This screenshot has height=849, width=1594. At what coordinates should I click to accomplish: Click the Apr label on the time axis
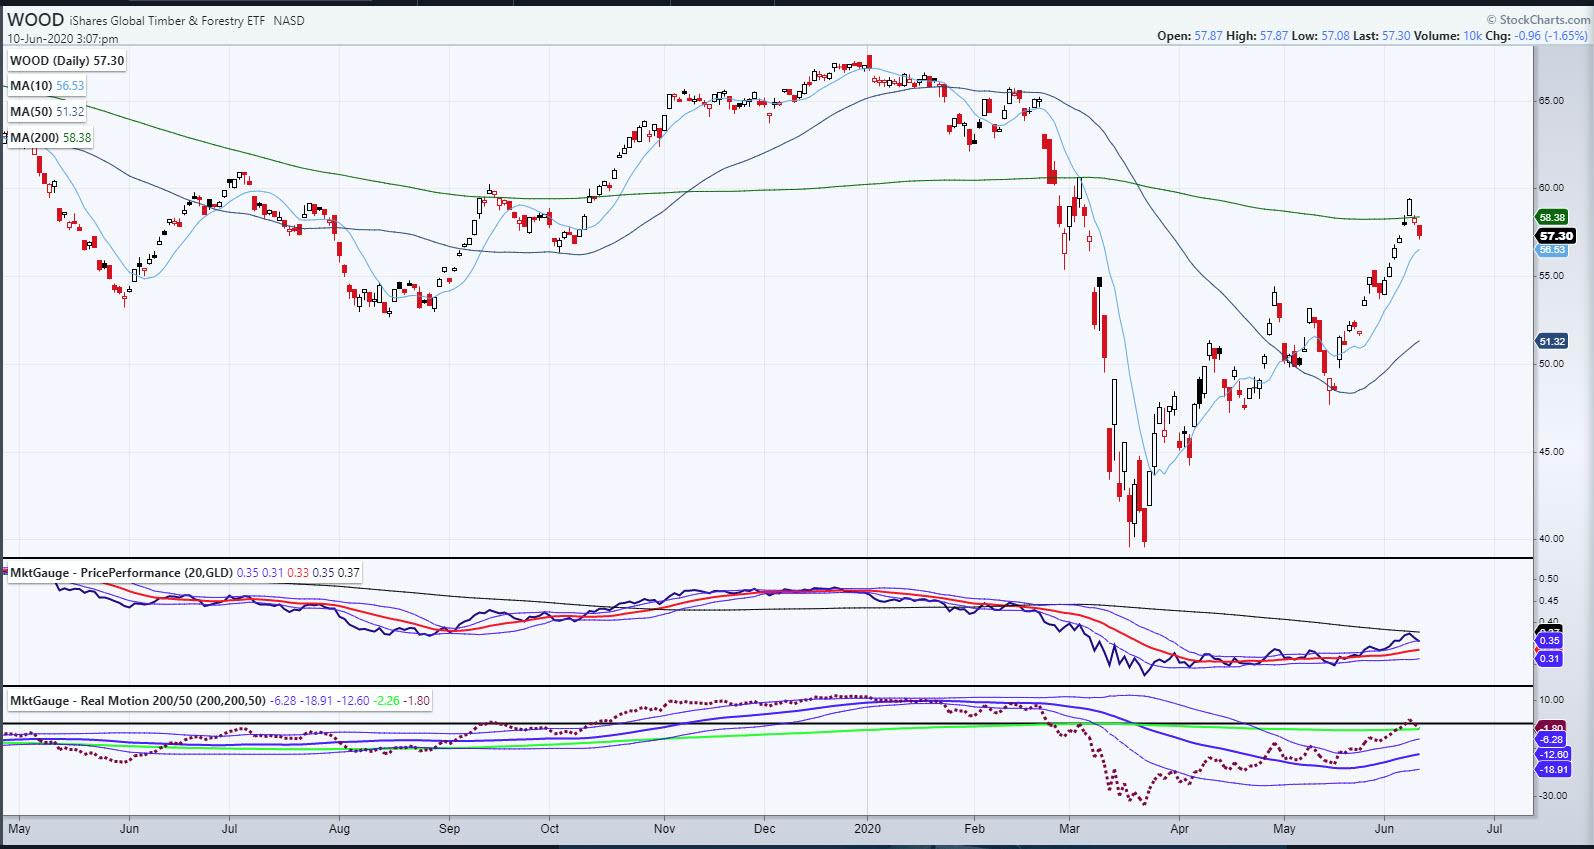1179,829
